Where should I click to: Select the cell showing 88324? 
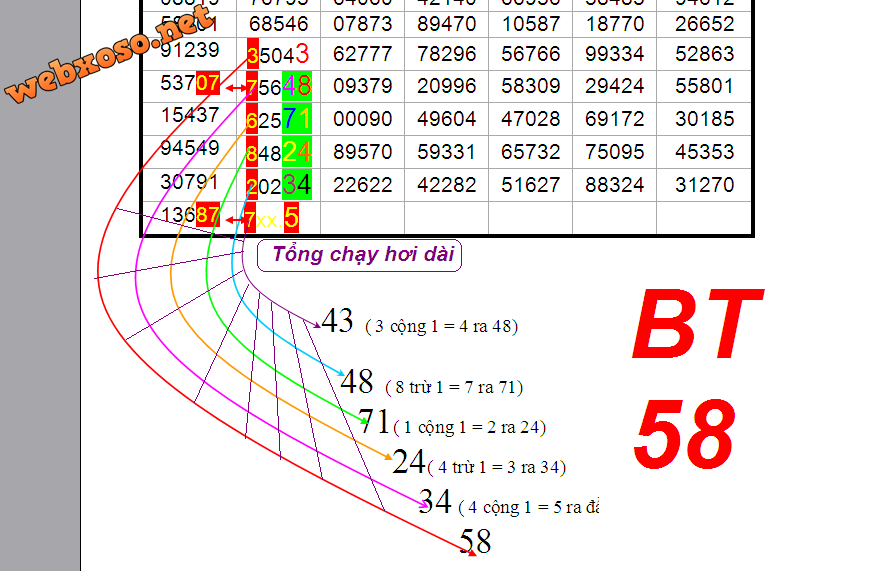615,185
